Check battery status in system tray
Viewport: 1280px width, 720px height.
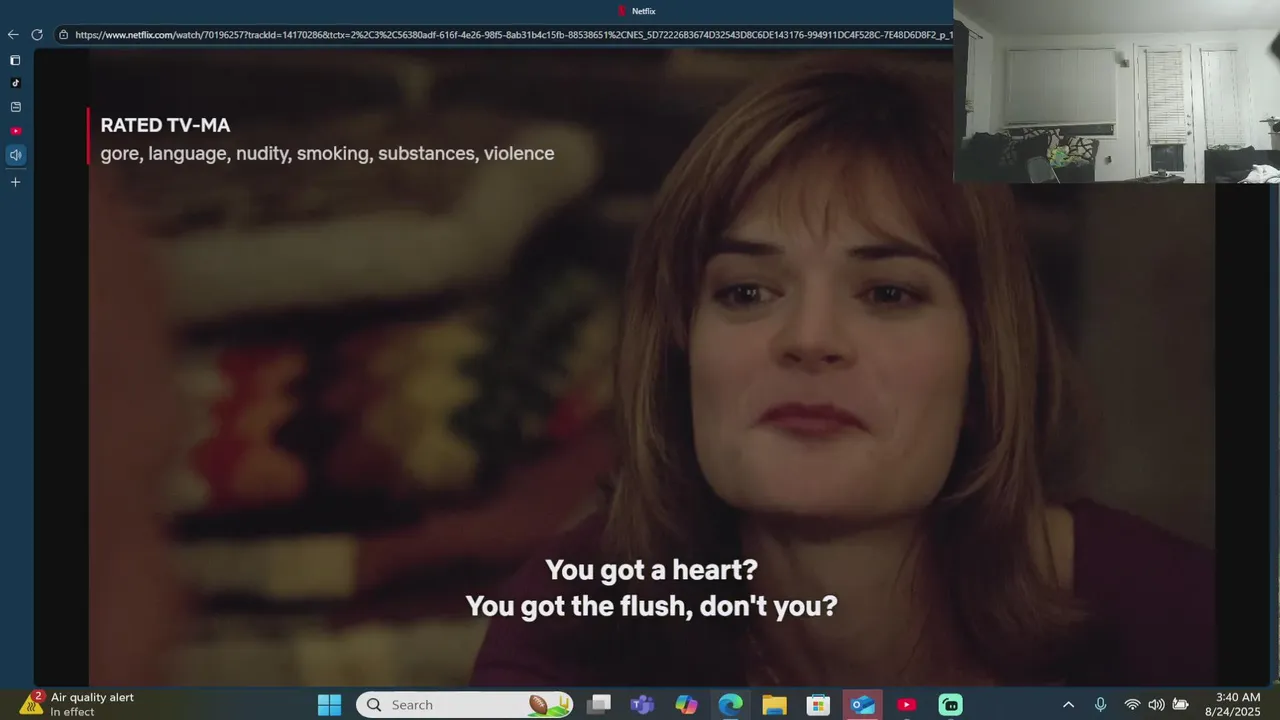(1180, 705)
